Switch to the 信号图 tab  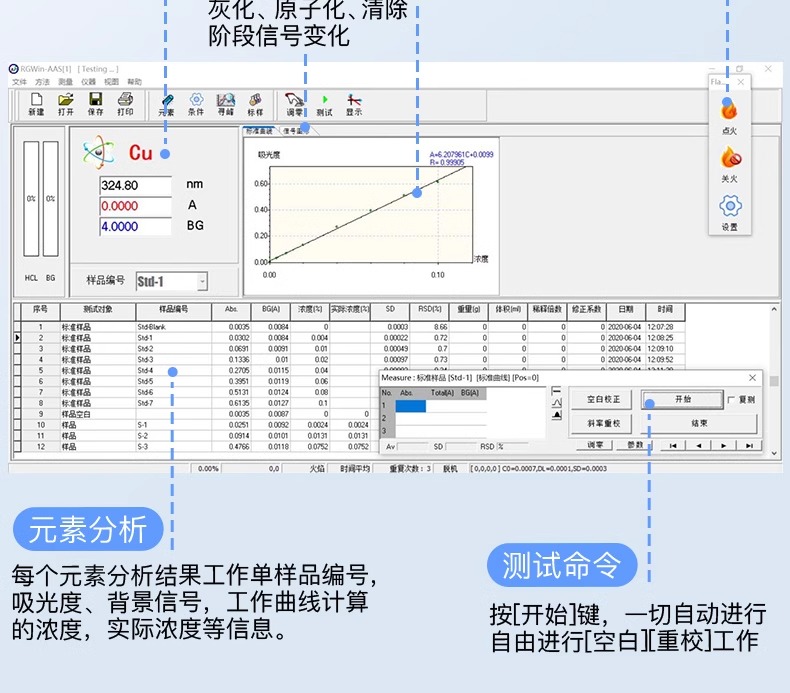pyautogui.click(x=295, y=130)
